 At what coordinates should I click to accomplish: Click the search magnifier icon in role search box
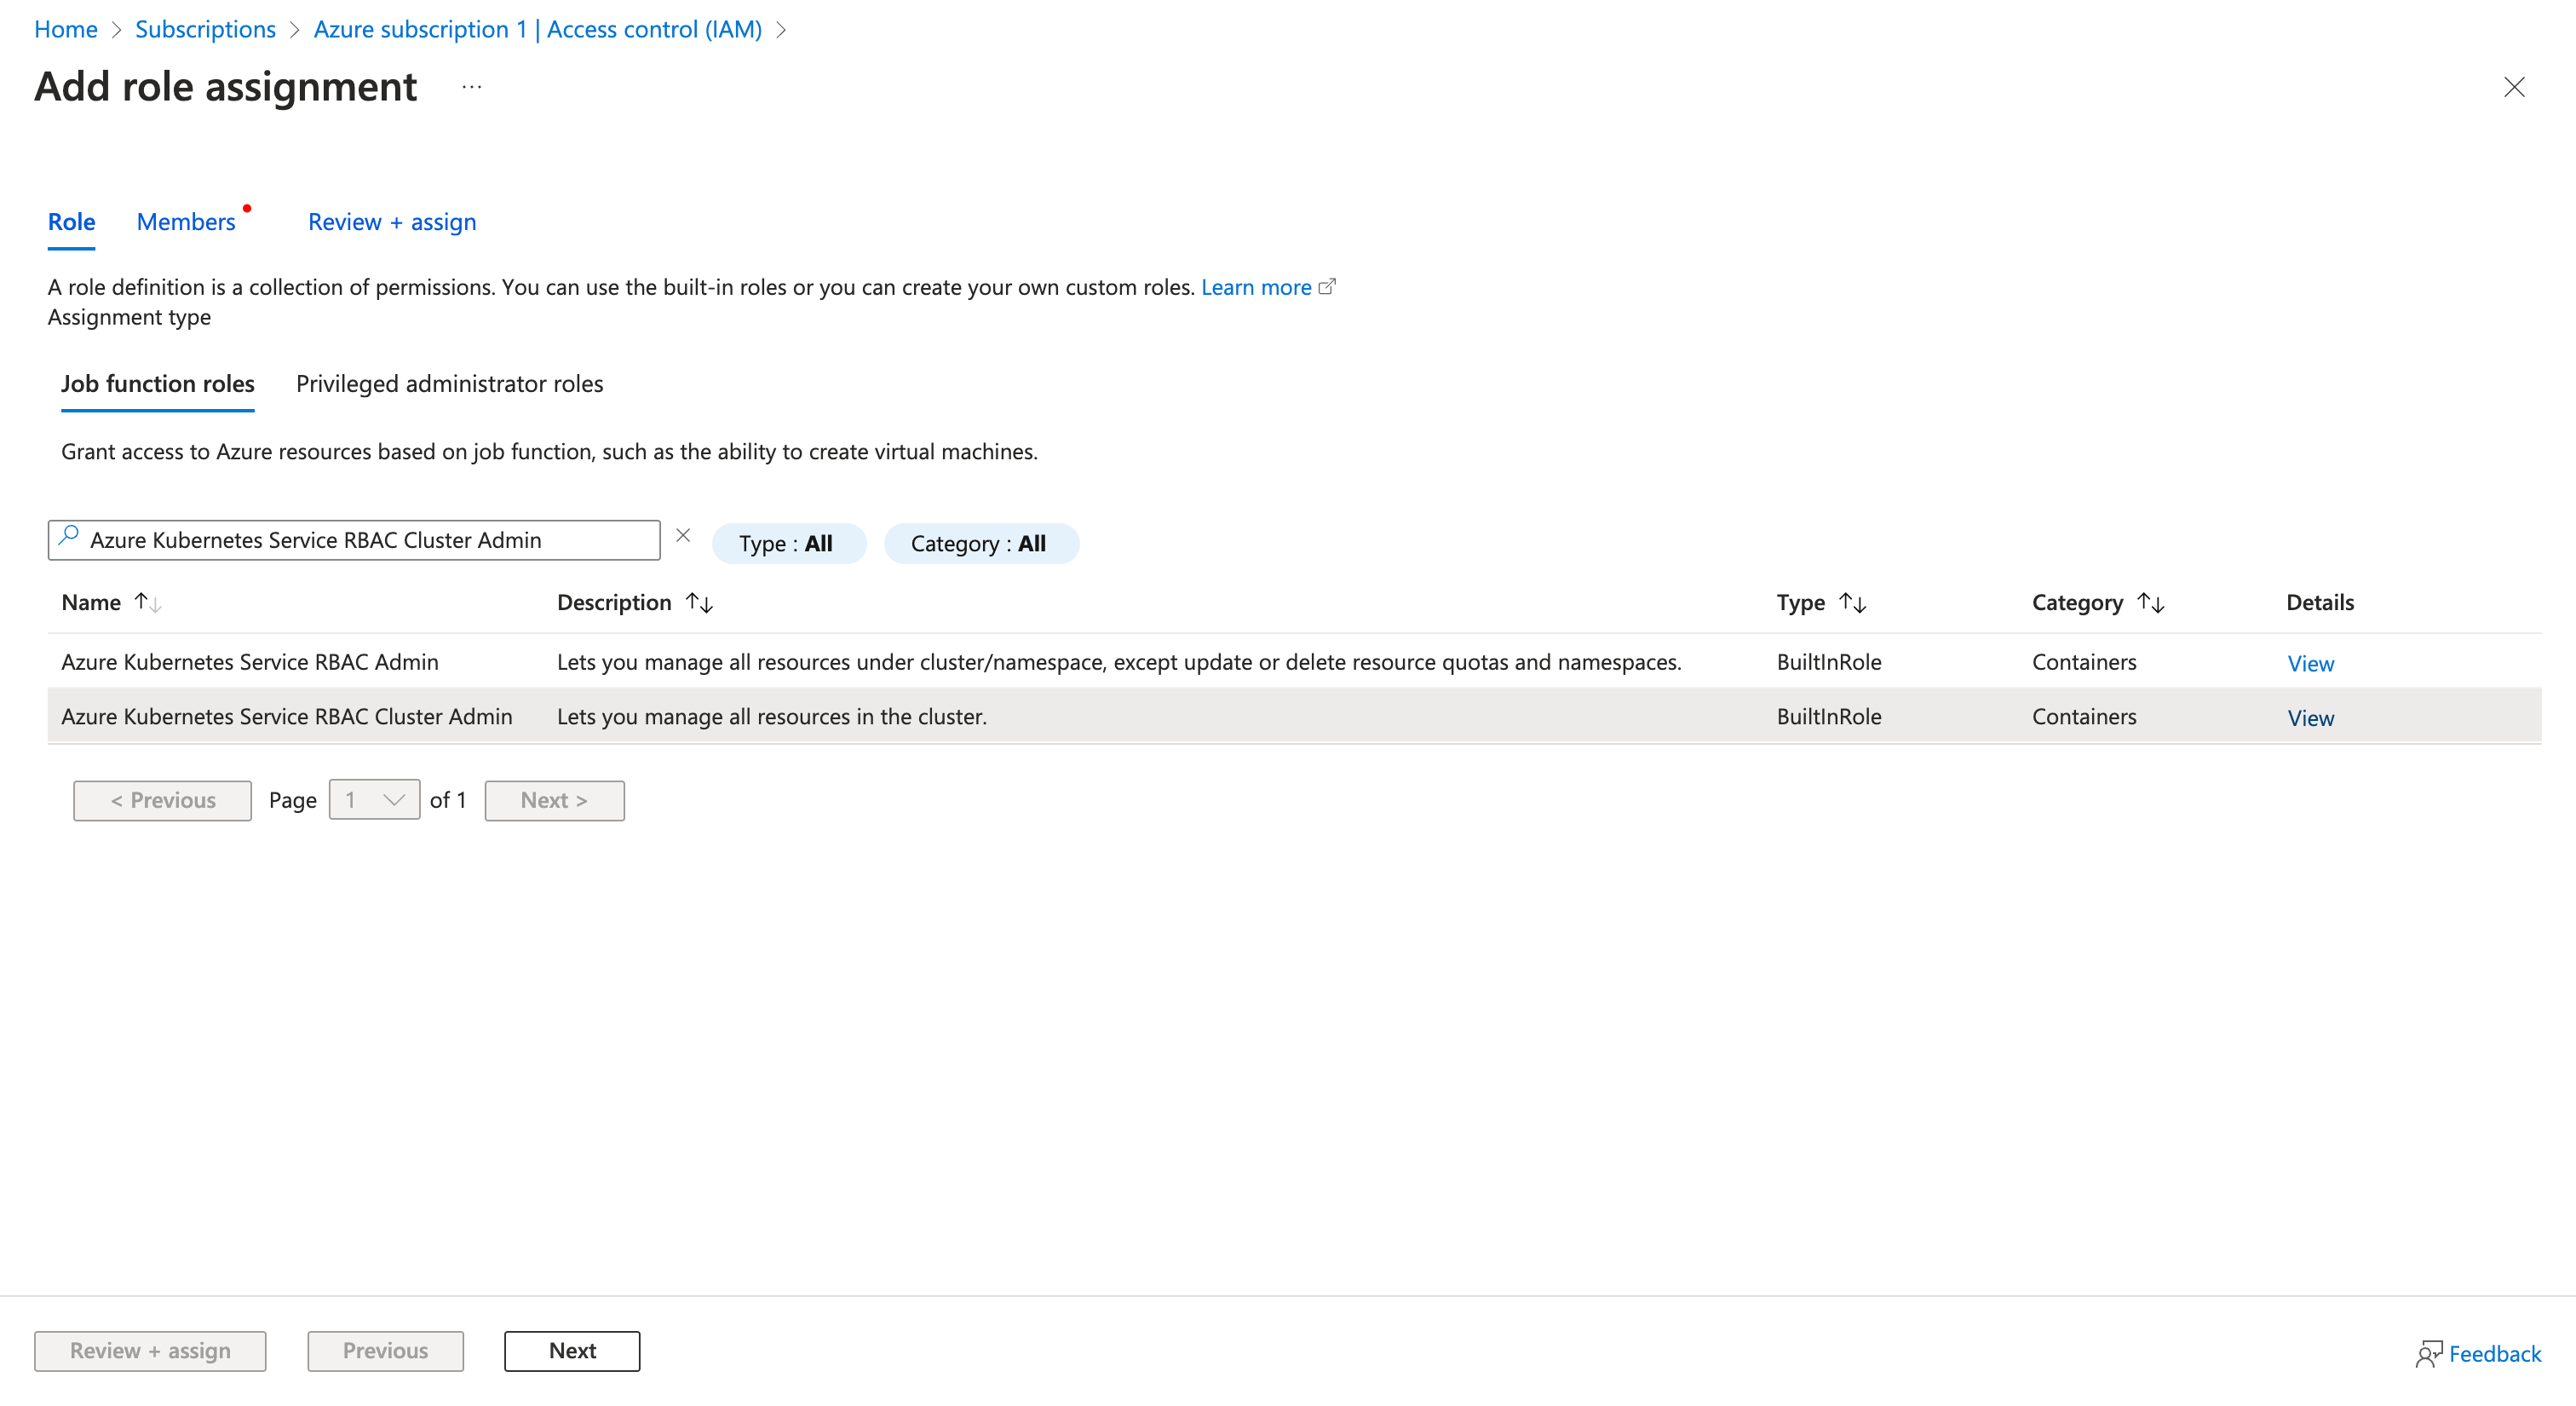click(68, 539)
